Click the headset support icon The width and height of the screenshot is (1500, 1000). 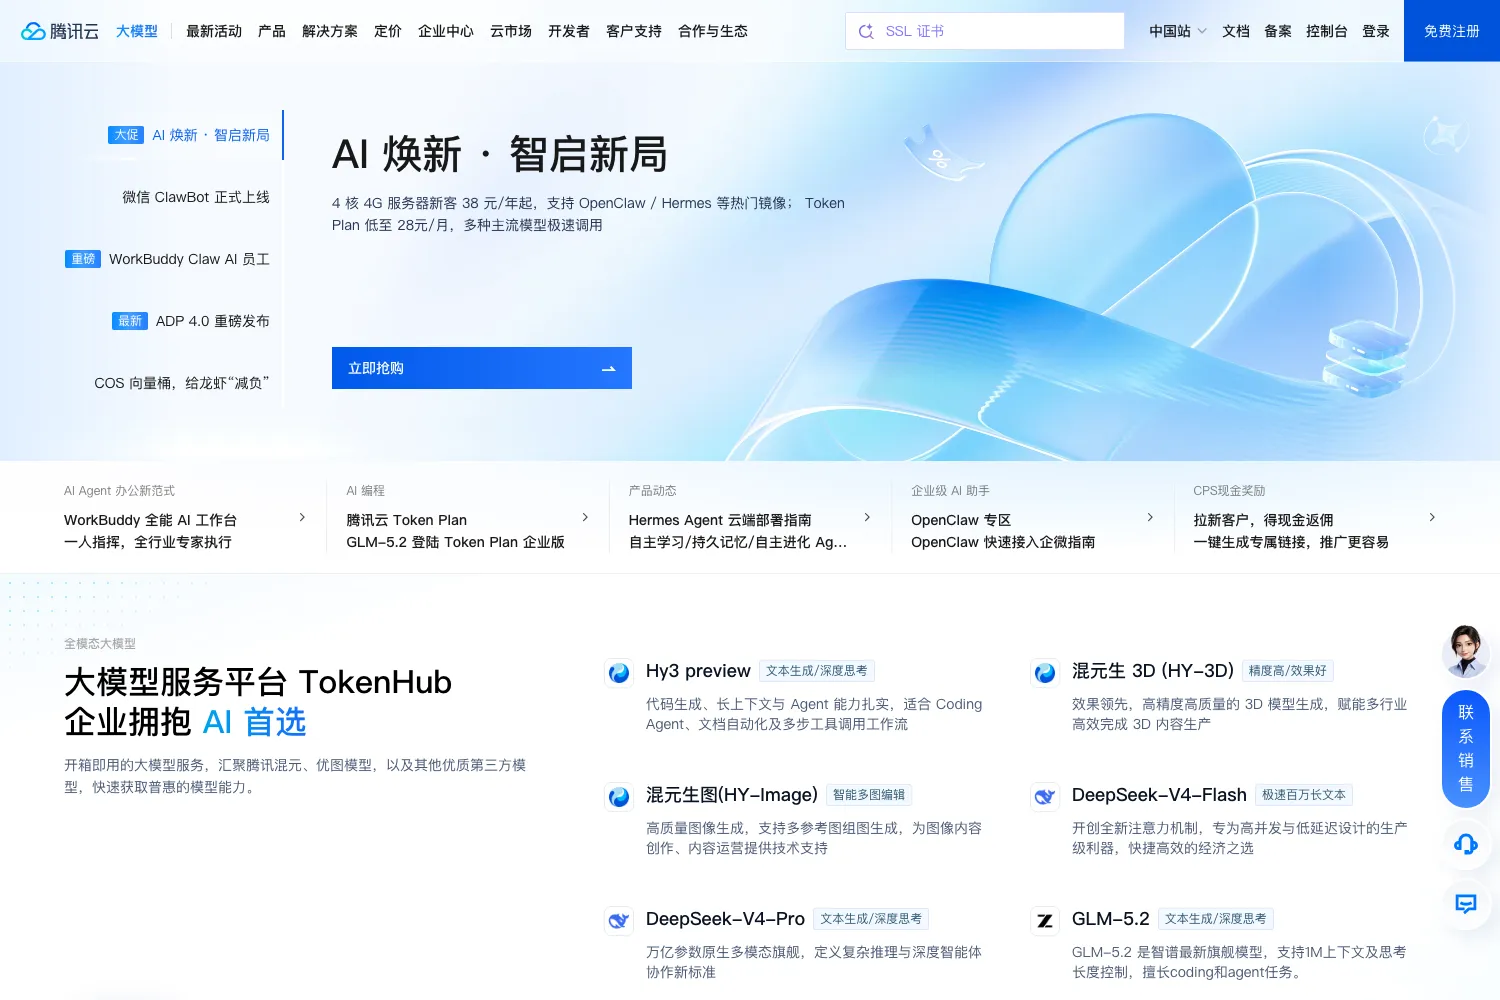click(x=1466, y=844)
